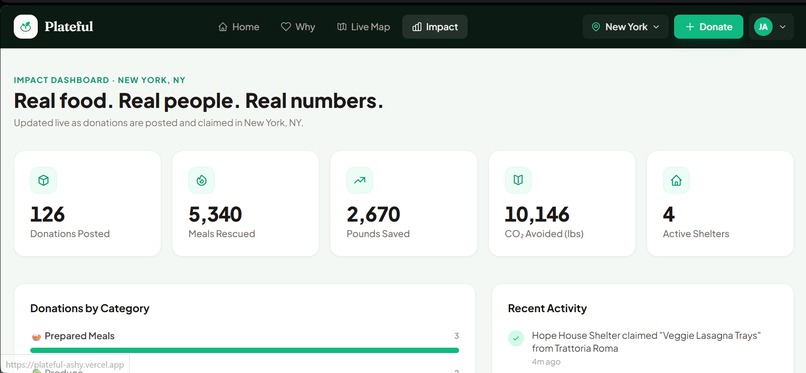This screenshot has height=373, width=806.
Task: Click the box icon on Donations Posted card
Action: pos(44,180)
